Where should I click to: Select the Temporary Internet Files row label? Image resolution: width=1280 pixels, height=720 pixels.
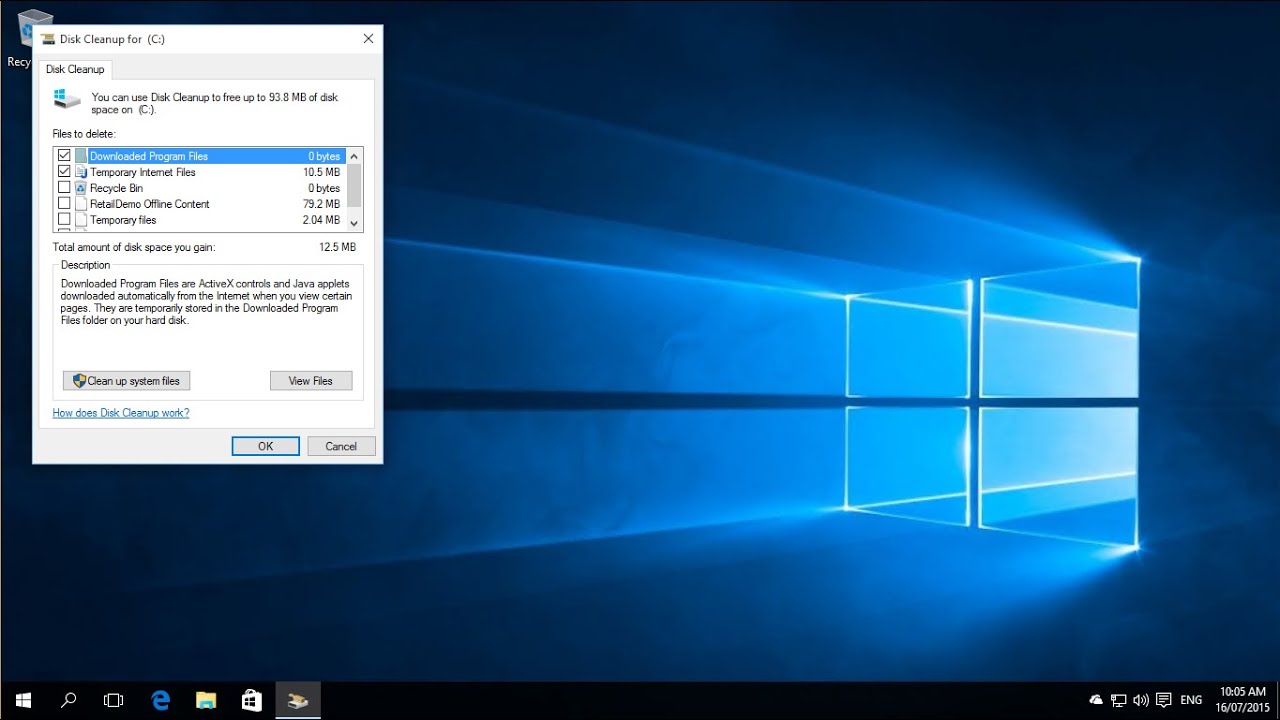pos(143,172)
